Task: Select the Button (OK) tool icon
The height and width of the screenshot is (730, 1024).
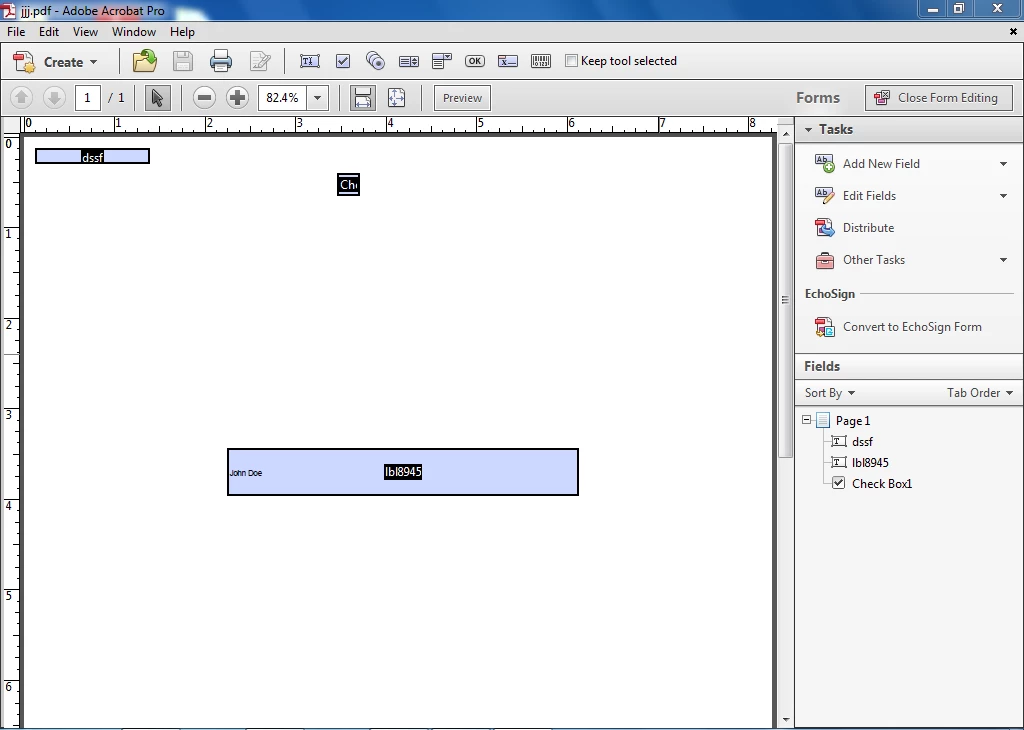Action: tap(475, 61)
